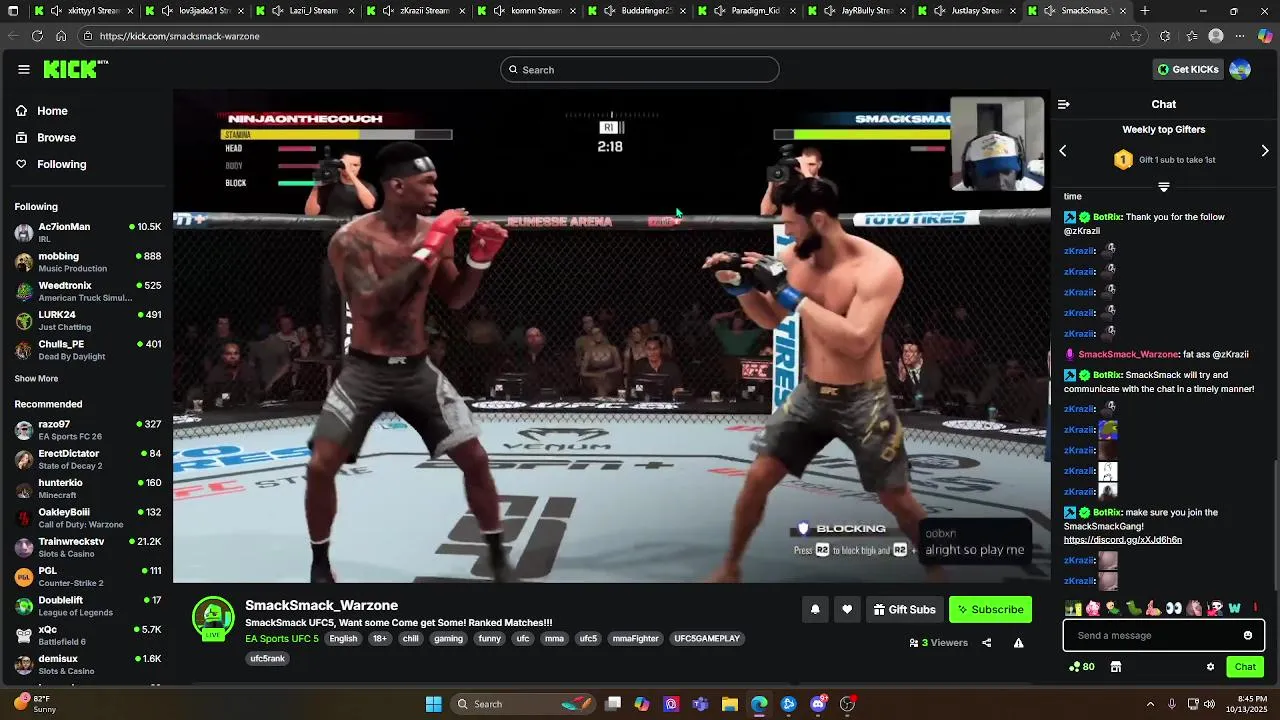Open a new browser tab
The image size is (1280, 720).
(x=1145, y=11)
